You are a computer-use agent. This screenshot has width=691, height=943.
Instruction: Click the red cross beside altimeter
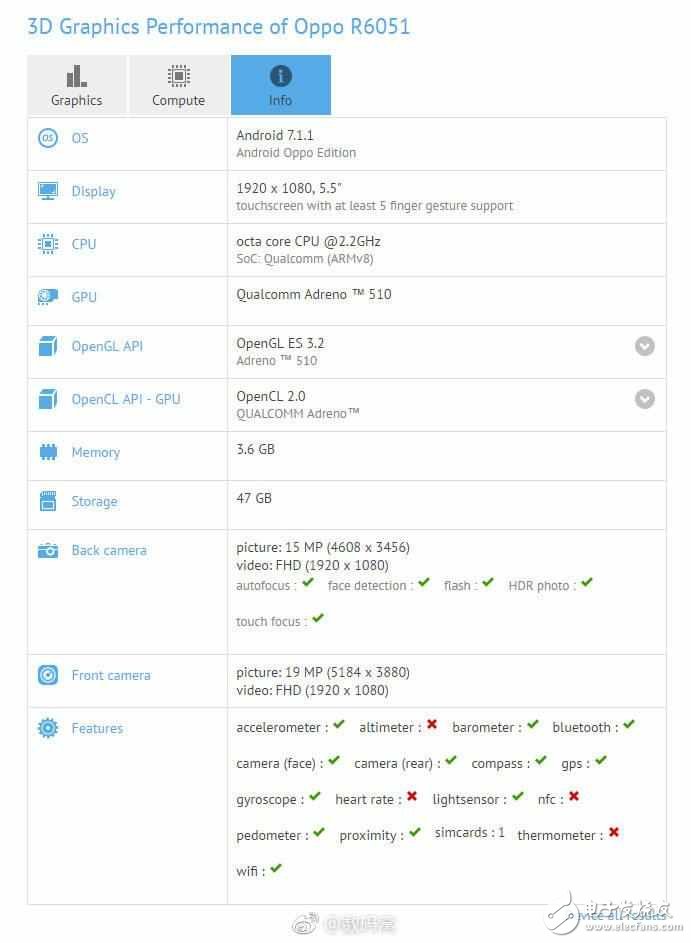[431, 724]
